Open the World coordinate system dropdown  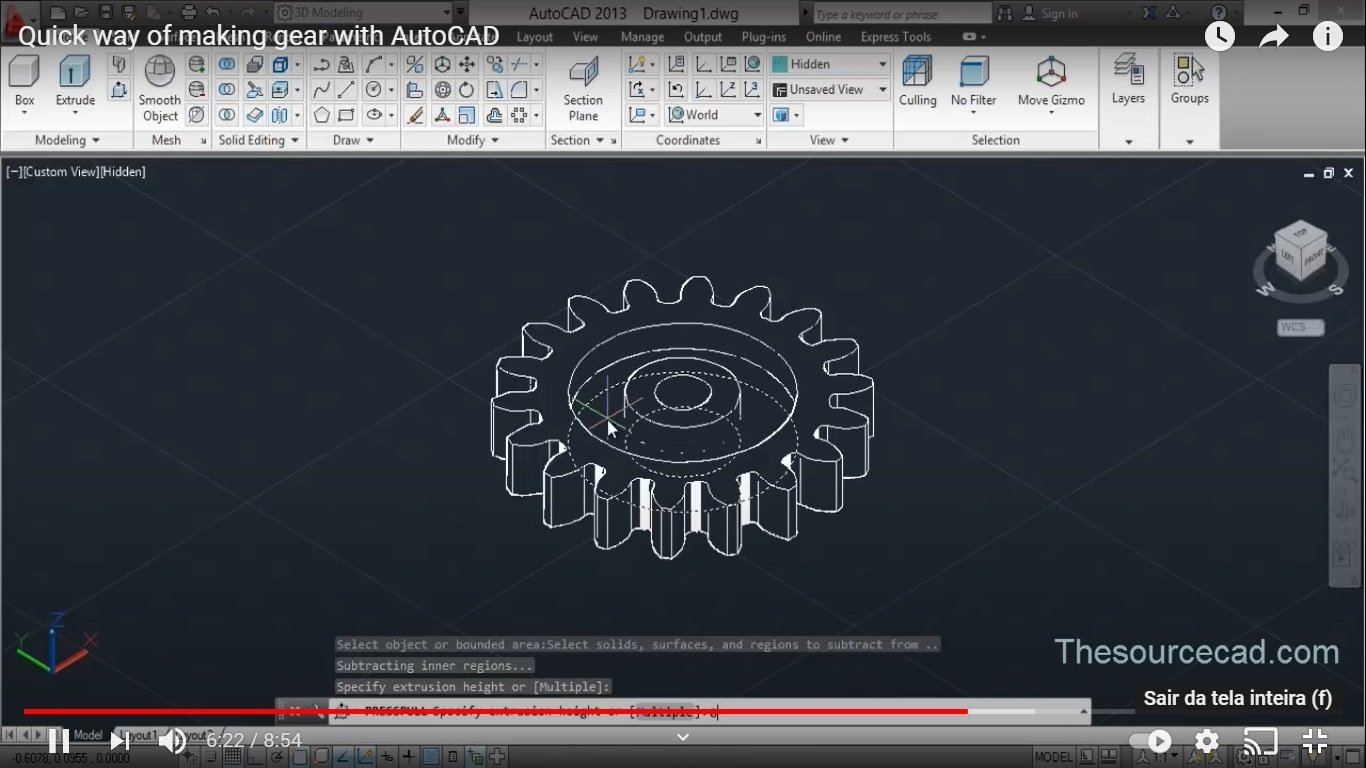[713, 114]
